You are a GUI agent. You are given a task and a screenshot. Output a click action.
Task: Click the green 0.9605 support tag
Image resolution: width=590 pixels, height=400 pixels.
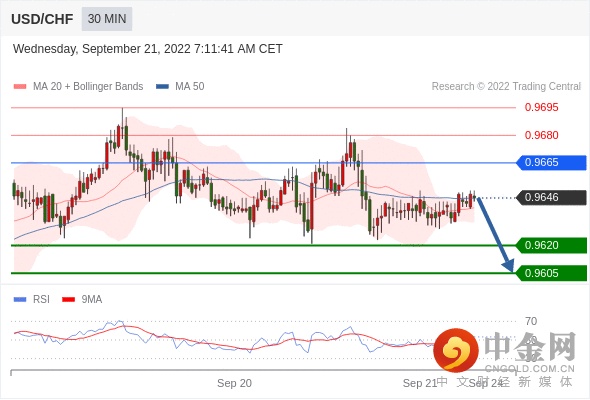pyautogui.click(x=552, y=273)
